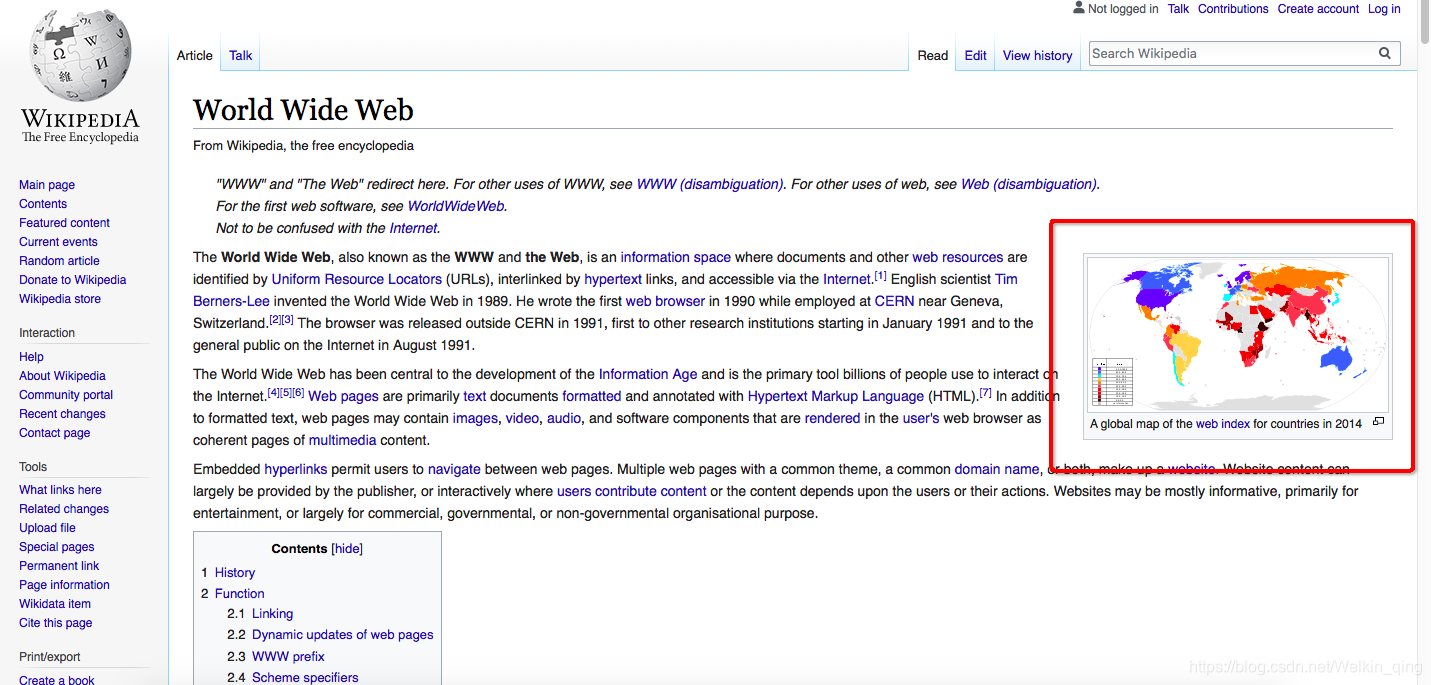Click Cite this page

coord(55,623)
